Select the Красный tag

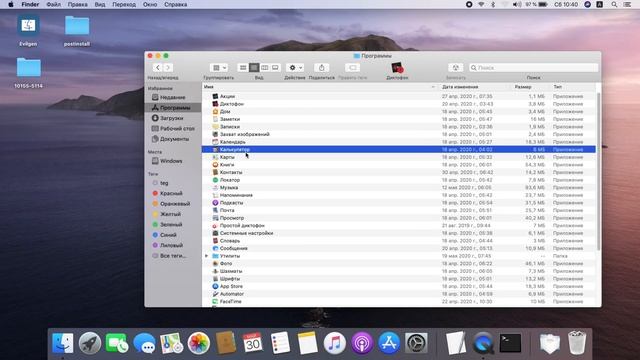pos(172,193)
